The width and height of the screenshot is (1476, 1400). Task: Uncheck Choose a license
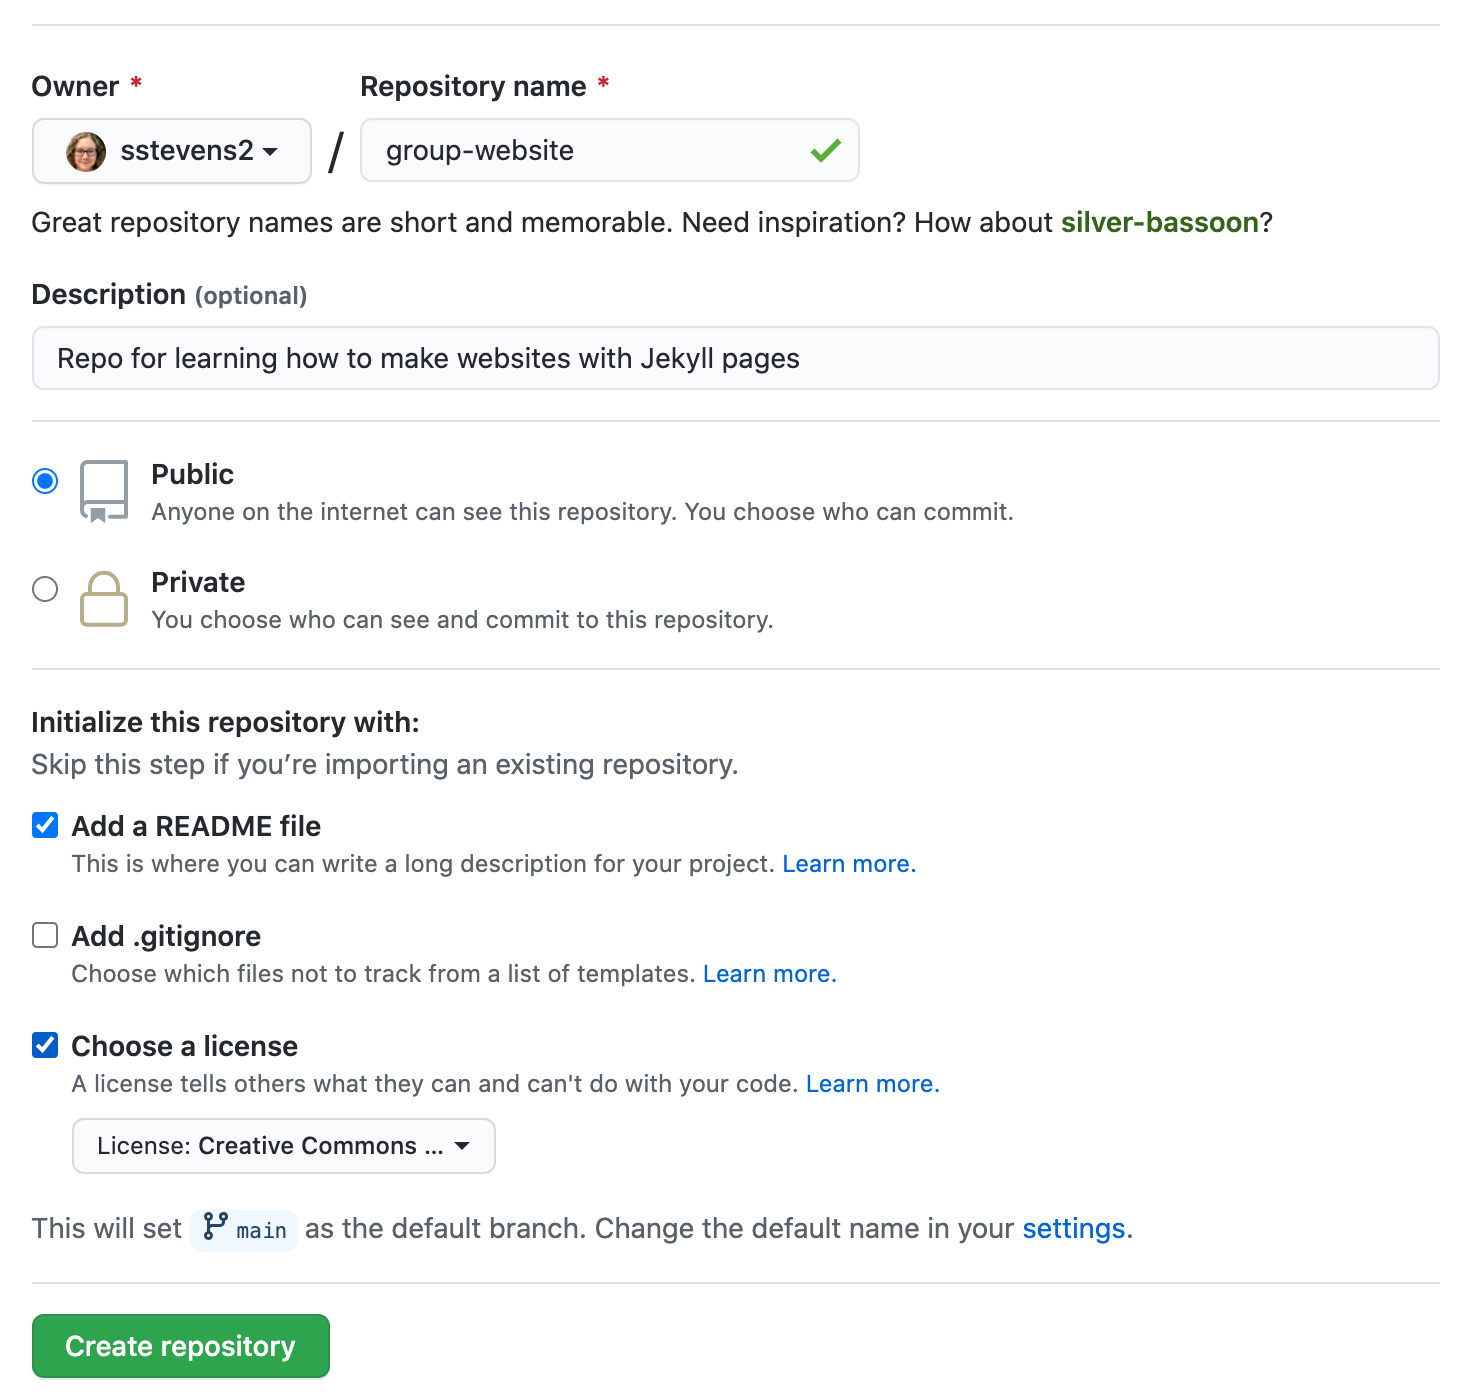pos(45,1044)
